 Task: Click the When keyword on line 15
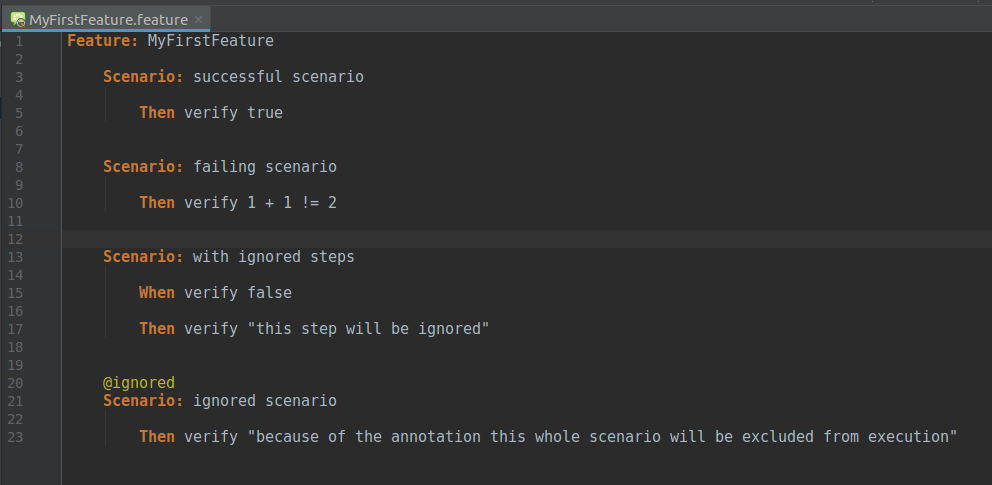157,293
